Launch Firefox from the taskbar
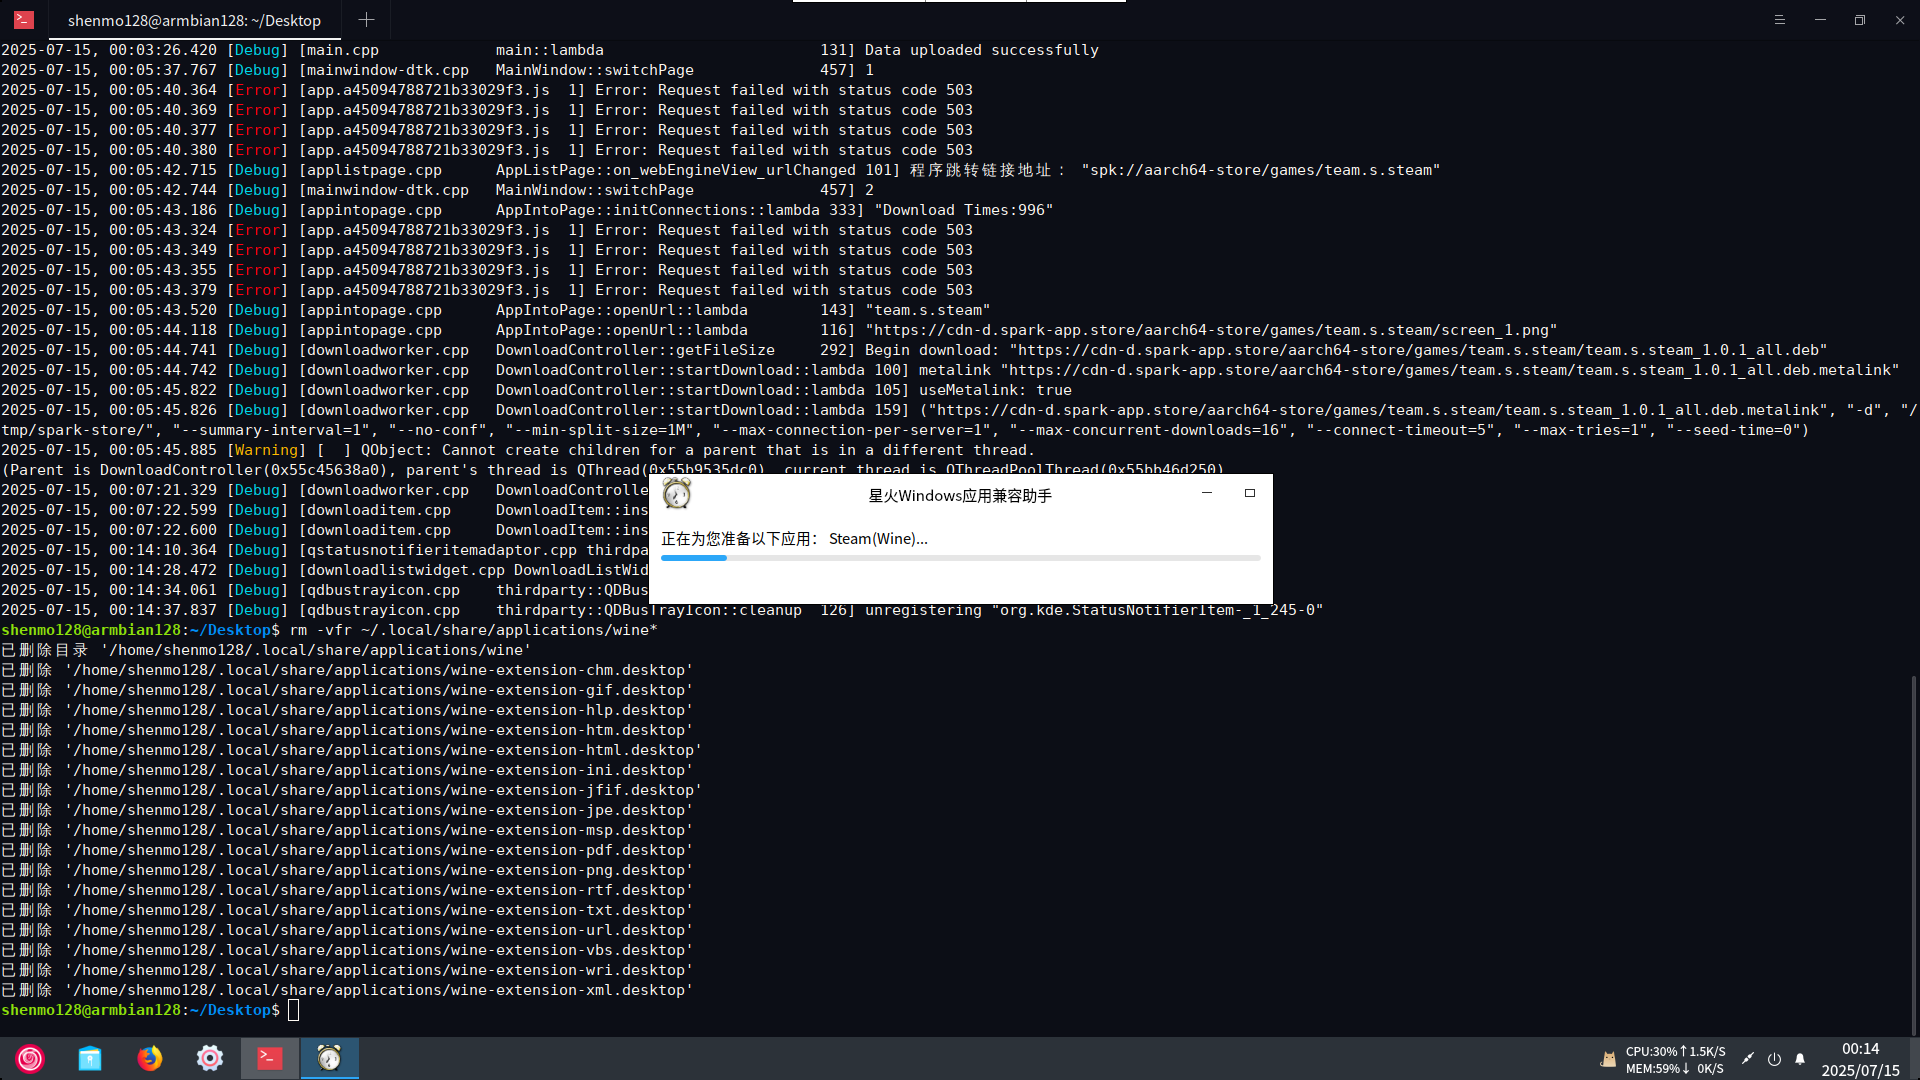 coord(150,1058)
